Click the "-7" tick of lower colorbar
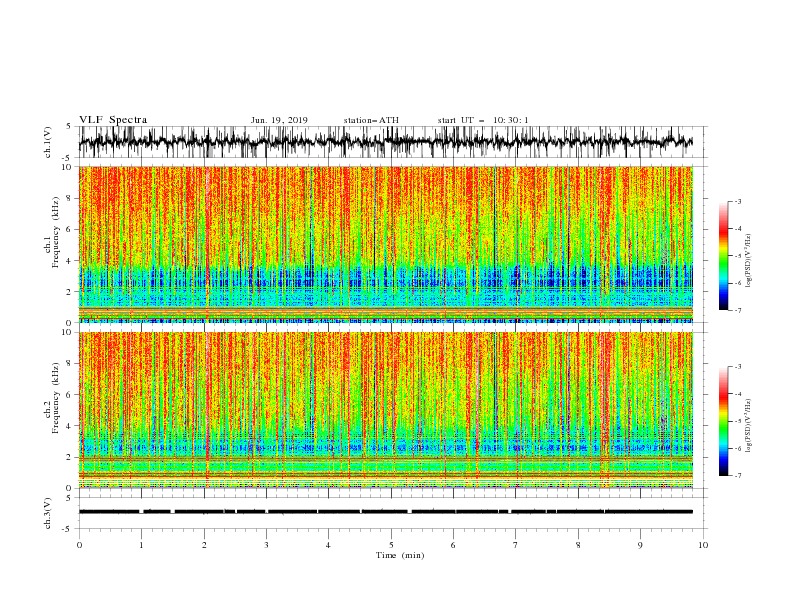The height and width of the screenshot is (612, 792). click(737, 476)
